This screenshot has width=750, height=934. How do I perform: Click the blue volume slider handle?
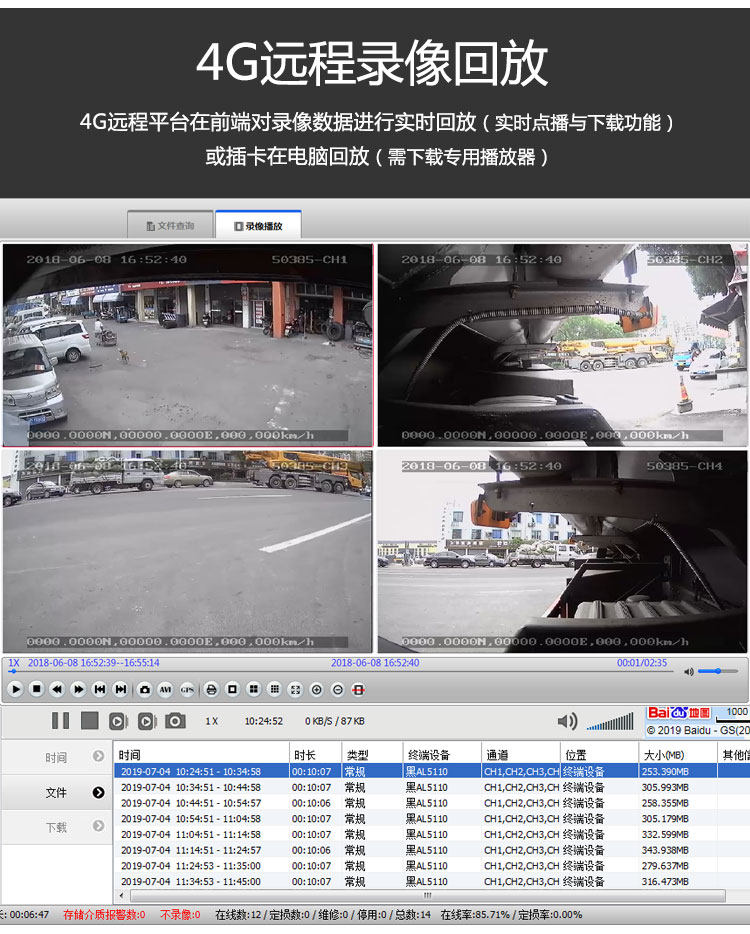tap(718, 671)
